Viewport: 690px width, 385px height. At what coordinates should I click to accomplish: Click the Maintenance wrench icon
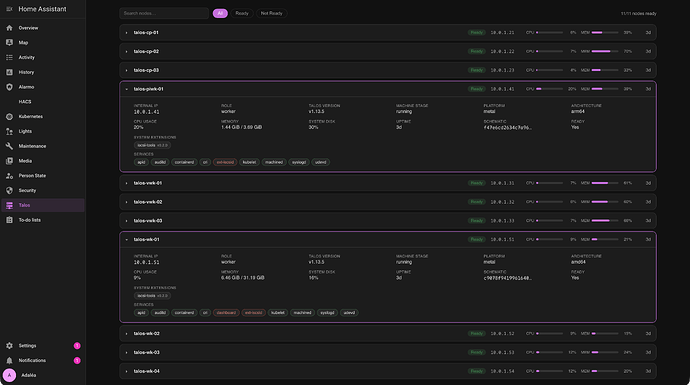(x=9, y=146)
